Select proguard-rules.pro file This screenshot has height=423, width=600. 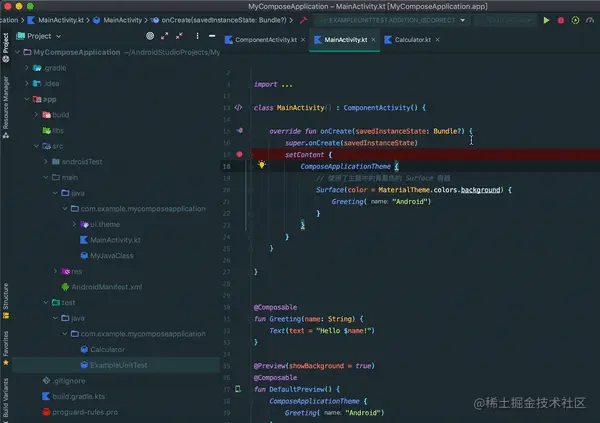(x=80, y=412)
